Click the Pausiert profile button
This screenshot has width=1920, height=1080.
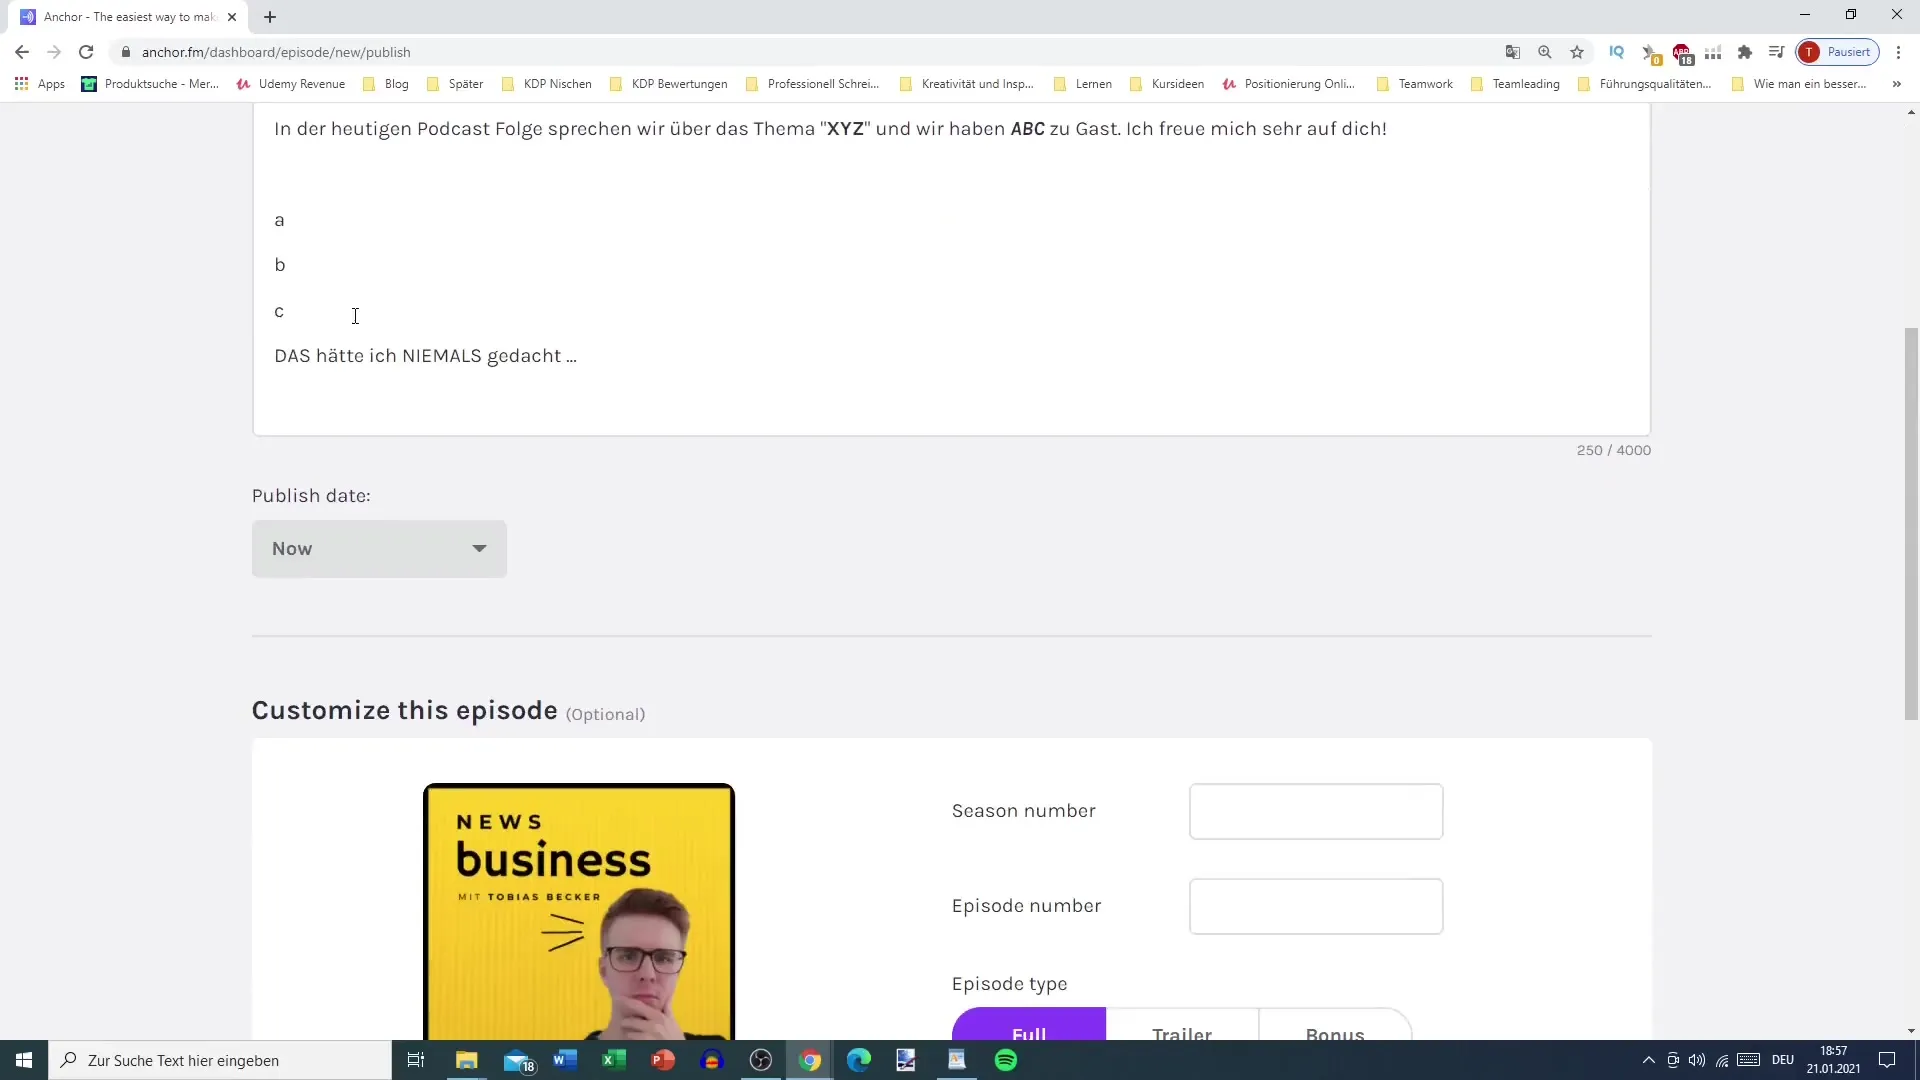[1838, 52]
